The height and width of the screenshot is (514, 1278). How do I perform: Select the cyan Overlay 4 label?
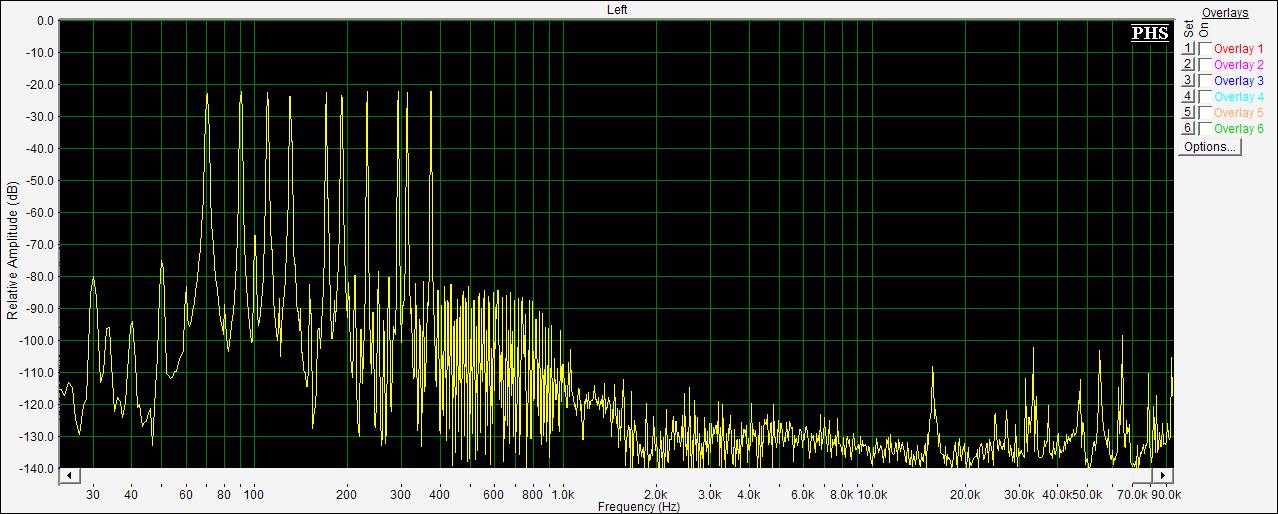pos(1238,97)
